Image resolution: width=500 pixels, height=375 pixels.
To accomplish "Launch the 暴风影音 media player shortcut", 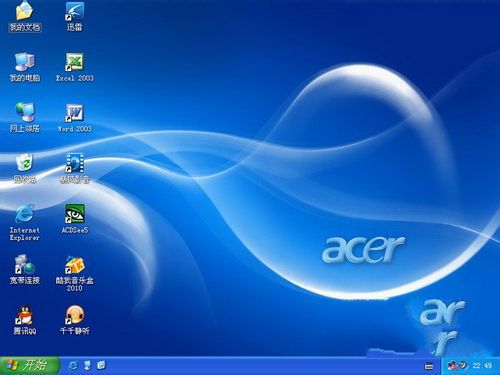I will (74, 168).
